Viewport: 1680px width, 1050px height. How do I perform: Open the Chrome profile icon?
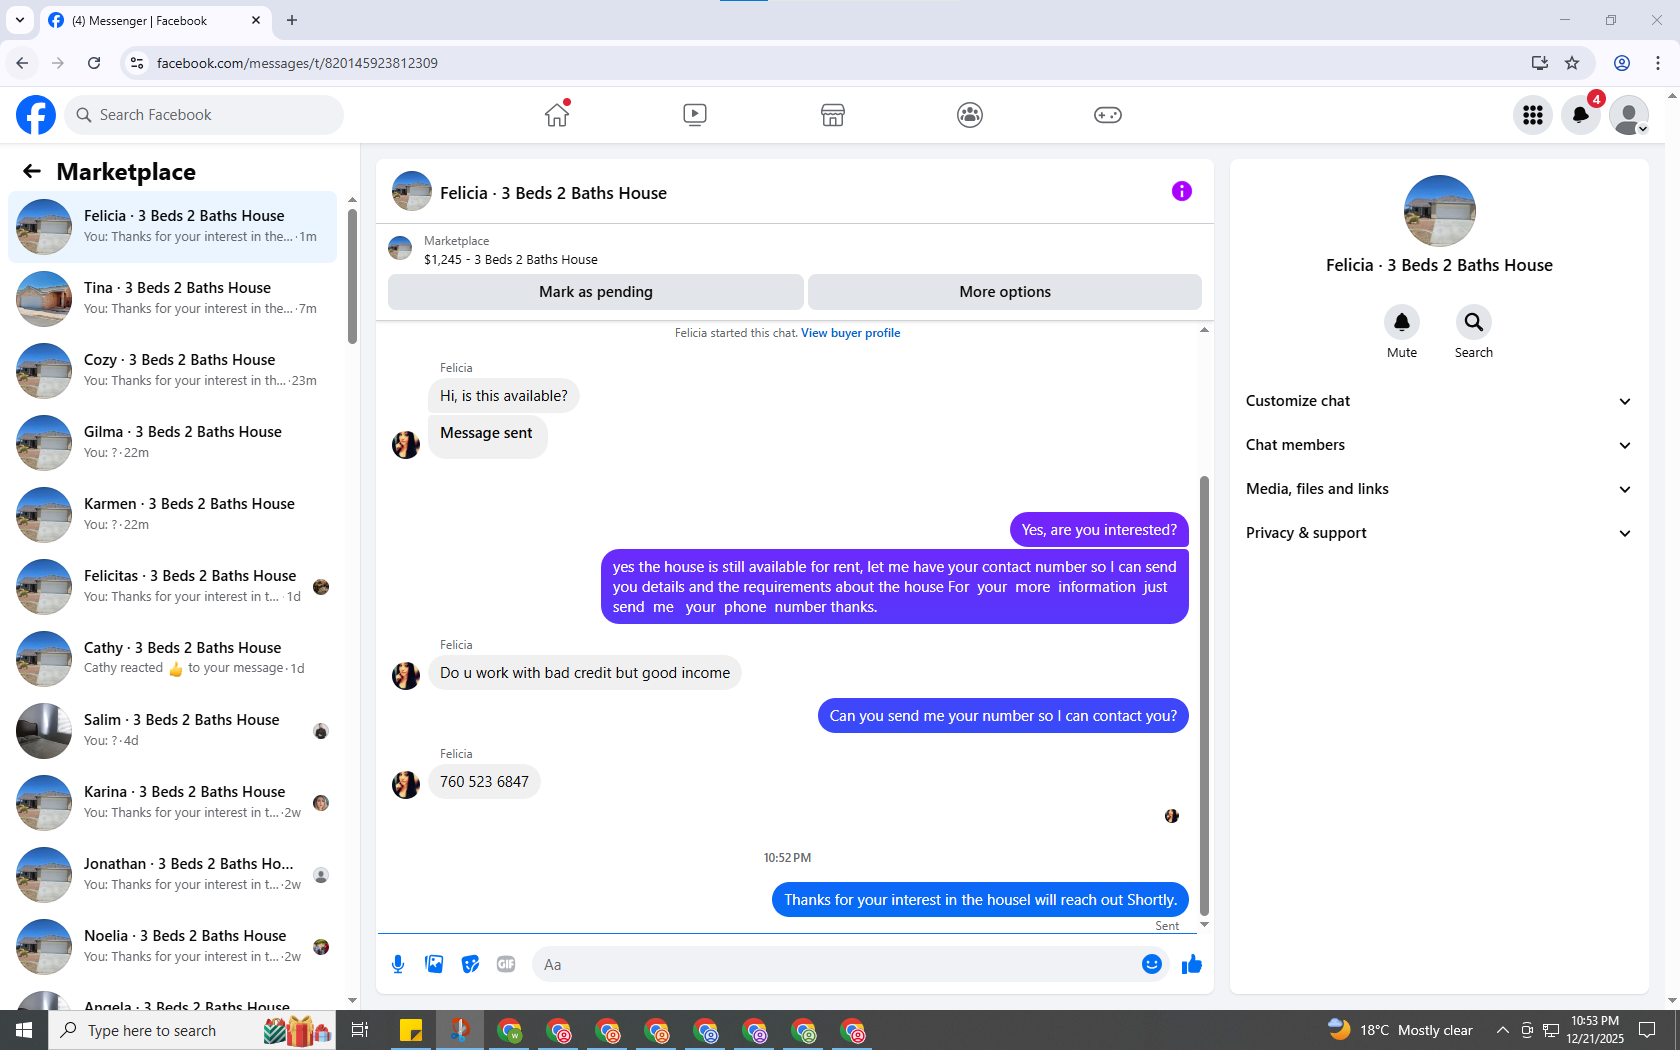(x=1622, y=63)
